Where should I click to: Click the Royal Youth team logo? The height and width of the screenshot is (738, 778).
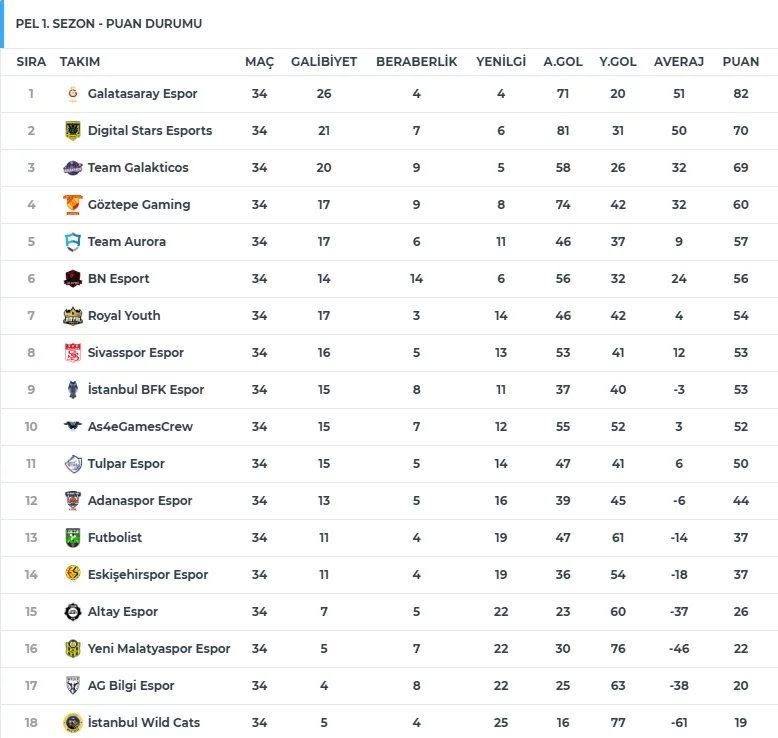click(x=72, y=316)
